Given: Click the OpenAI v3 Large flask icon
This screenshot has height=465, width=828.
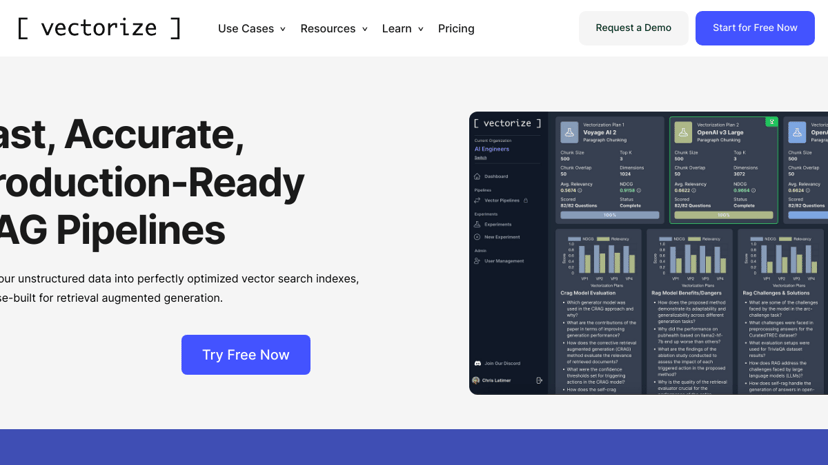Looking at the screenshot, I should 683,132.
